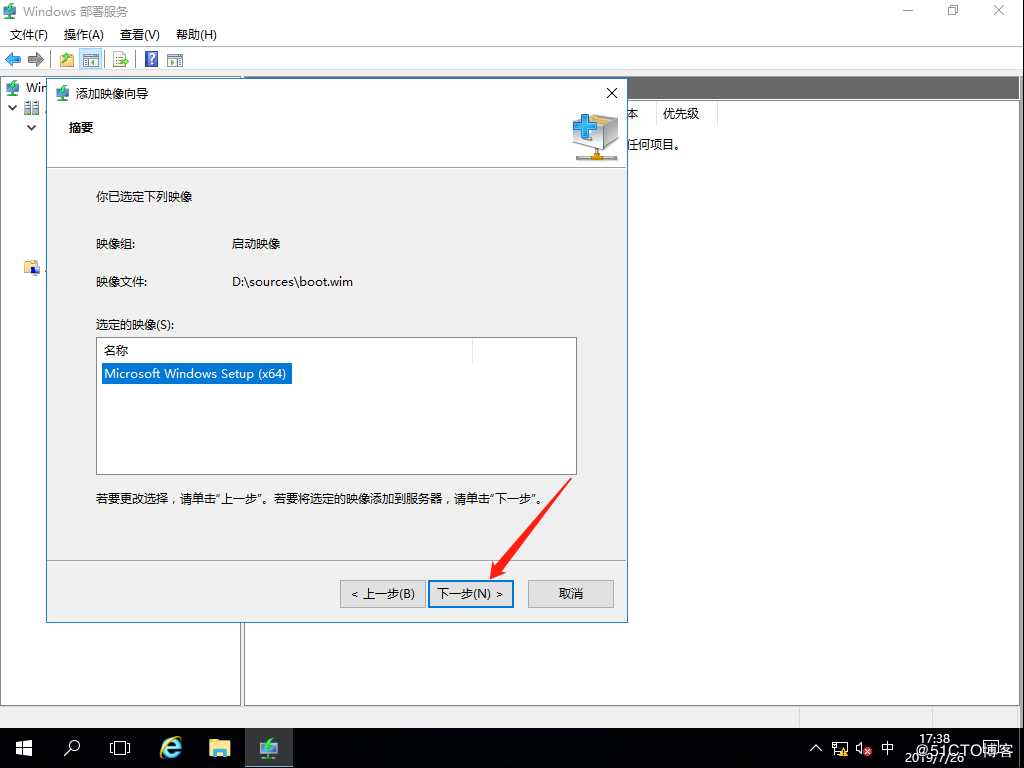The width and height of the screenshot is (1024, 768).
Task: Open taskbar Search
Action: [72, 748]
